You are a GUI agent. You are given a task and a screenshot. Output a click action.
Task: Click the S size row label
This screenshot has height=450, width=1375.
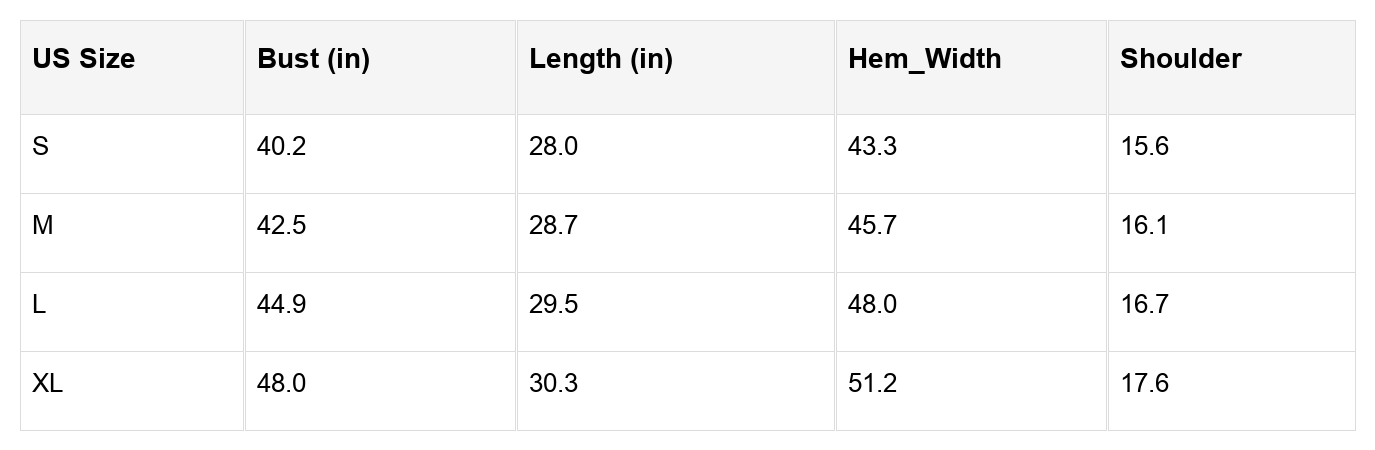click(x=40, y=147)
